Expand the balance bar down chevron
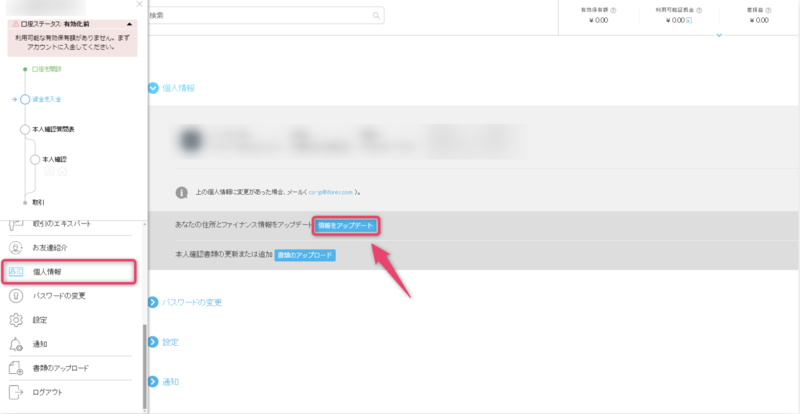The height and width of the screenshot is (414, 800). point(719,35)
